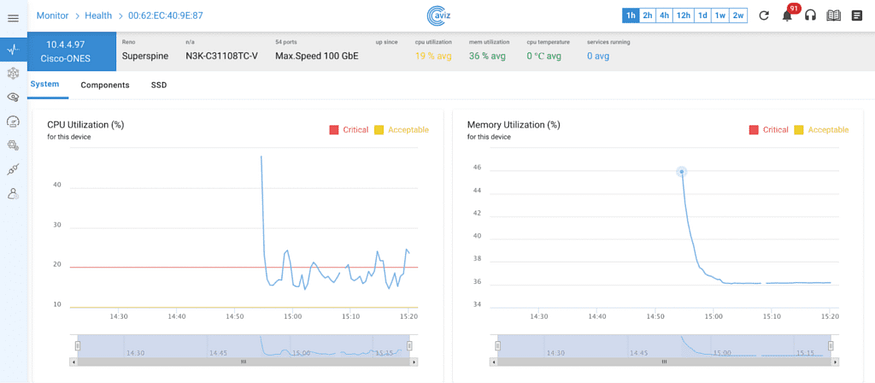Click the 10.4.4.97 Cisco-ONES device tile
This screenshot has height=383, width=875.
click(x=71, y=51)
